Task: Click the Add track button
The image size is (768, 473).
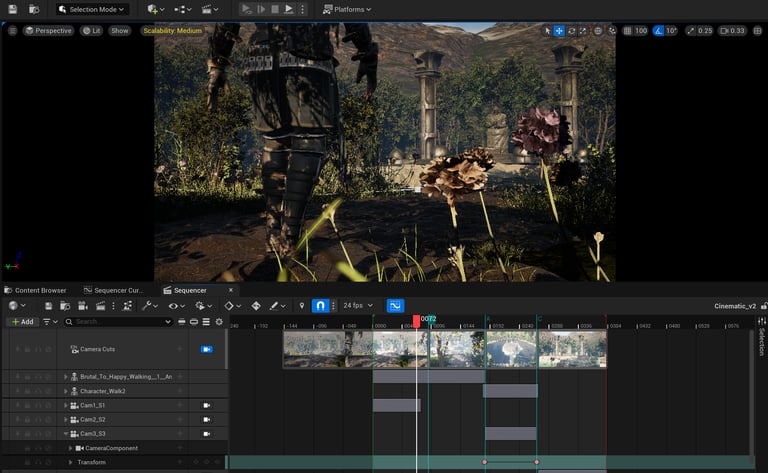Action: pyautogui.click(x=22, y=322)
